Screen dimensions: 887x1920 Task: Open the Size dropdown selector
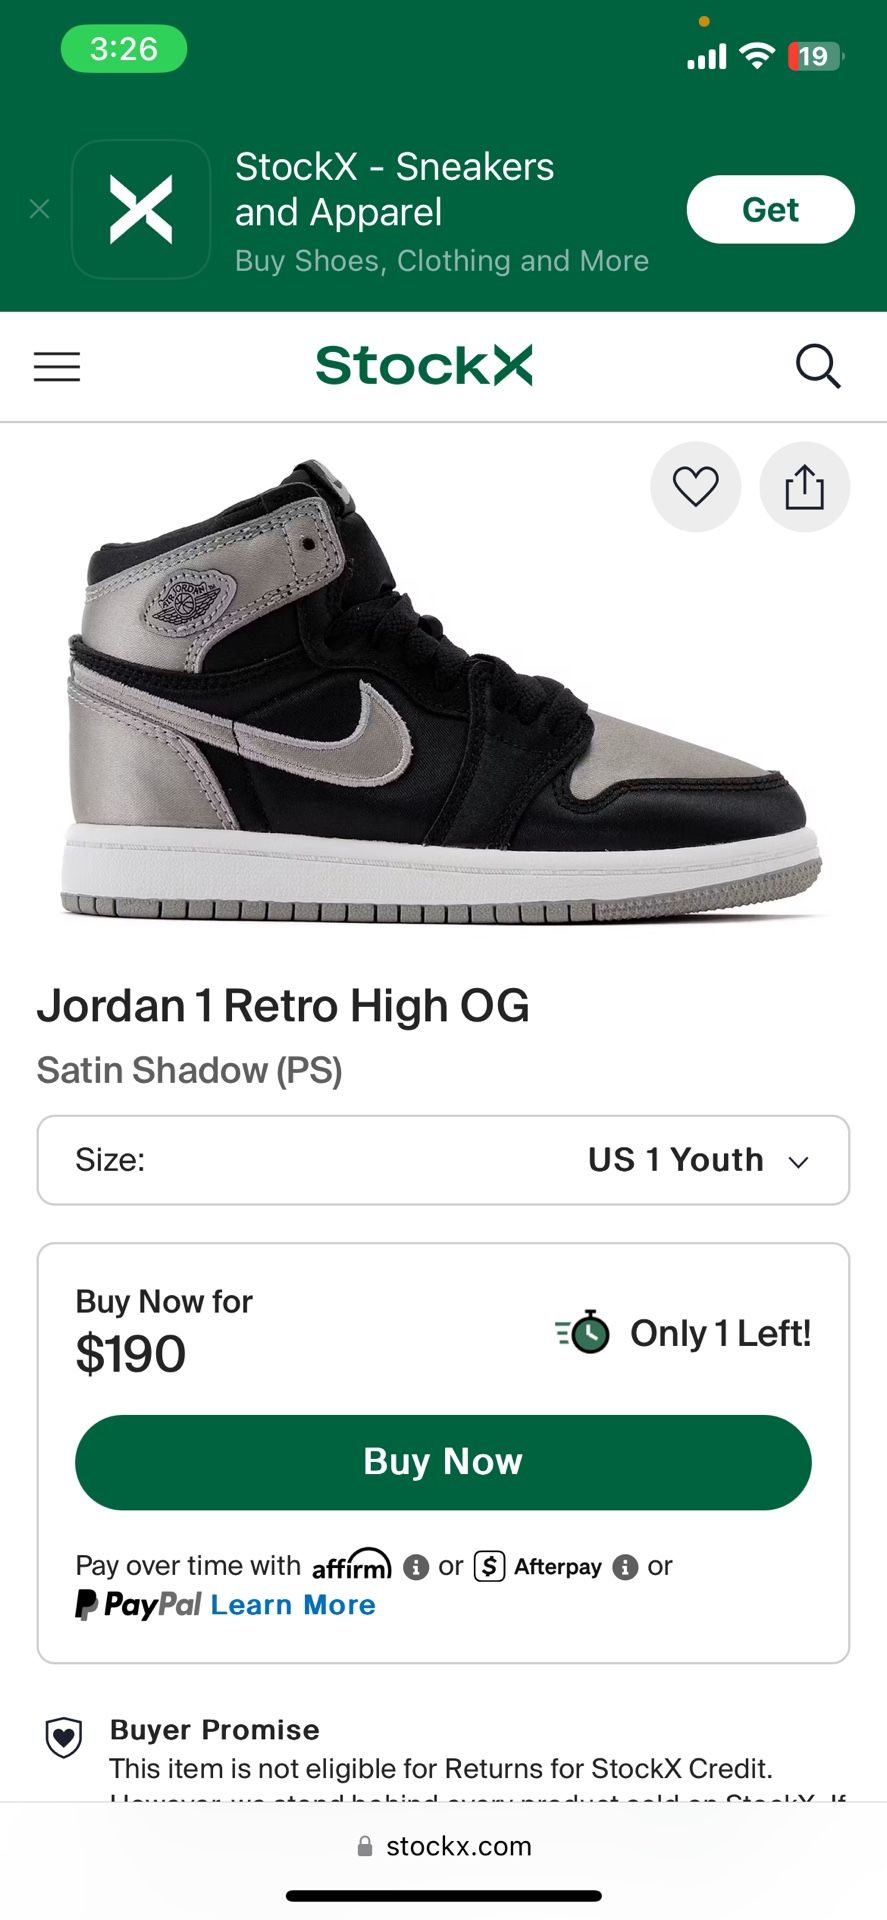tap(443, 1160)
